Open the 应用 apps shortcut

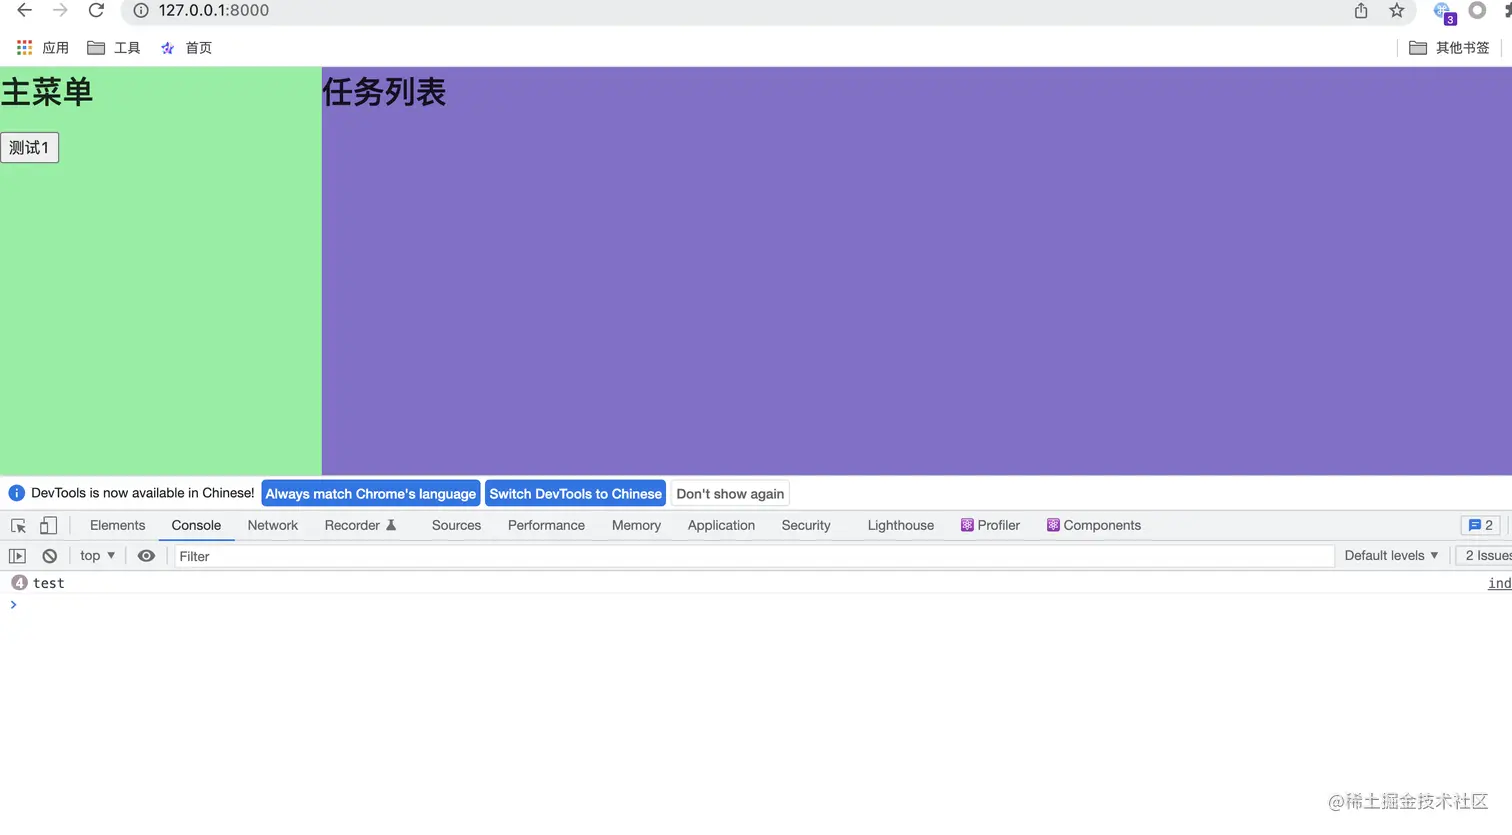point(43,48)
